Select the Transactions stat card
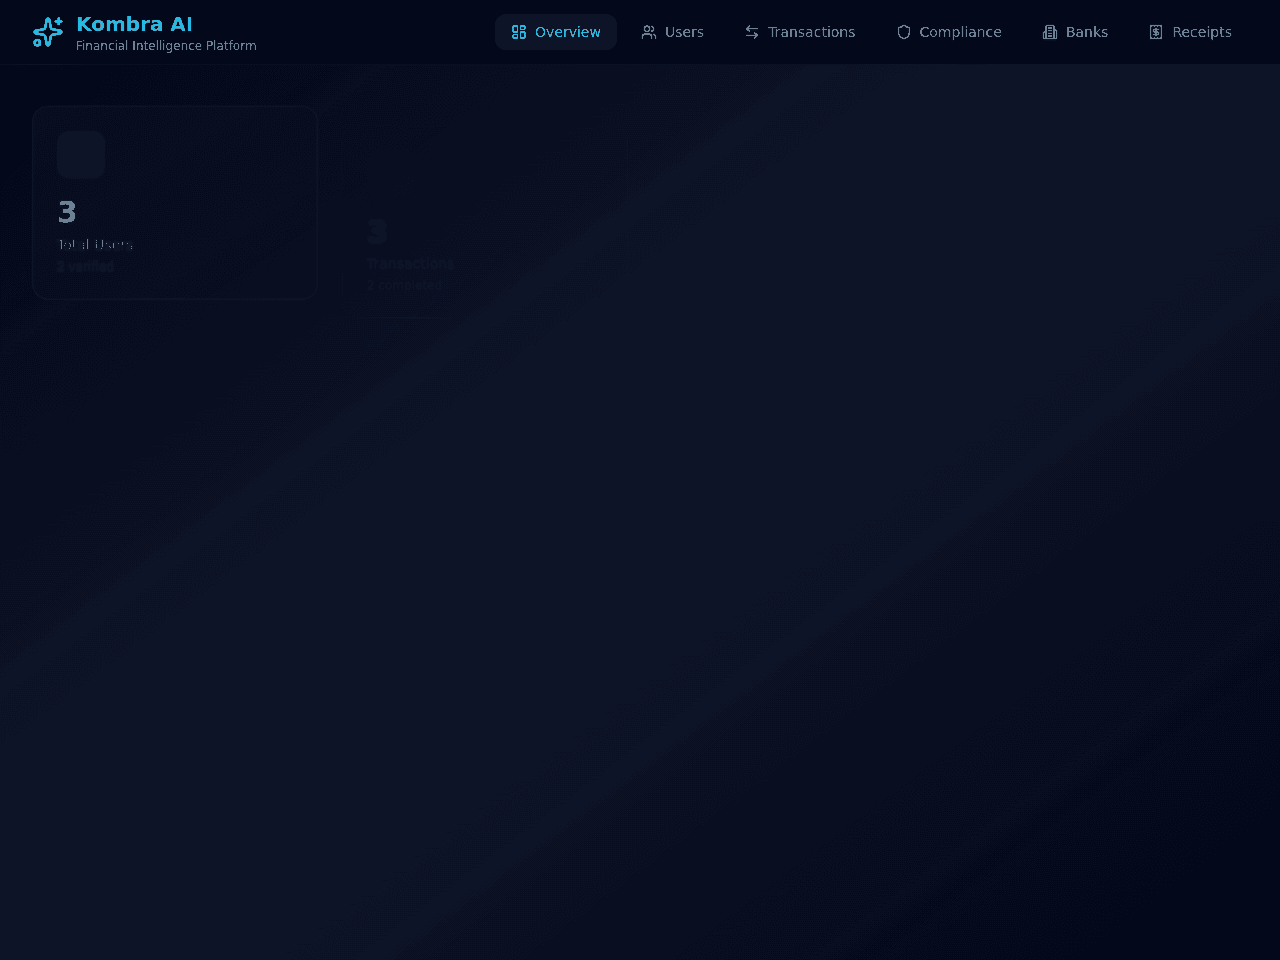This screenshot has width=1280, height=960. [483, 222]
